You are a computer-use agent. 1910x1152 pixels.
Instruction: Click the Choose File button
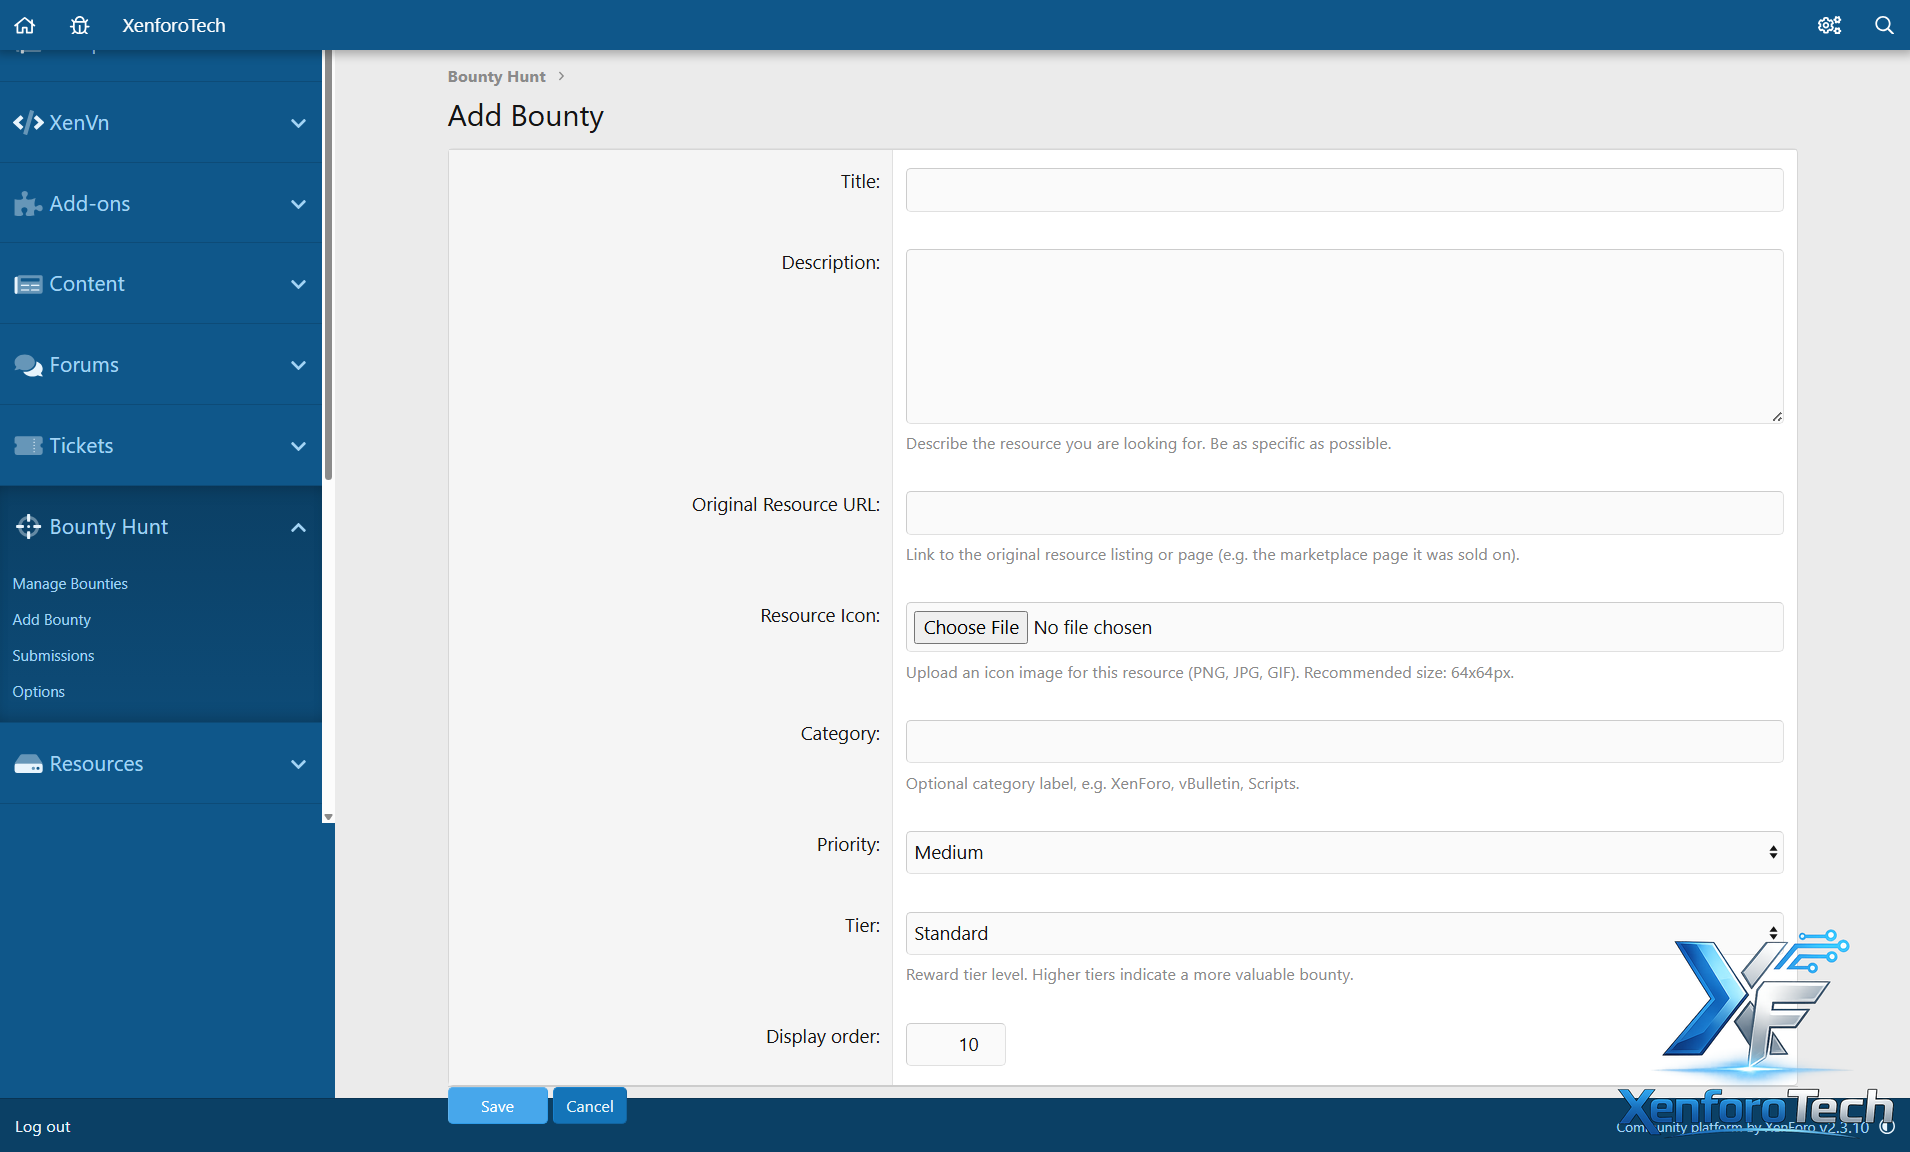pos(970,627)
